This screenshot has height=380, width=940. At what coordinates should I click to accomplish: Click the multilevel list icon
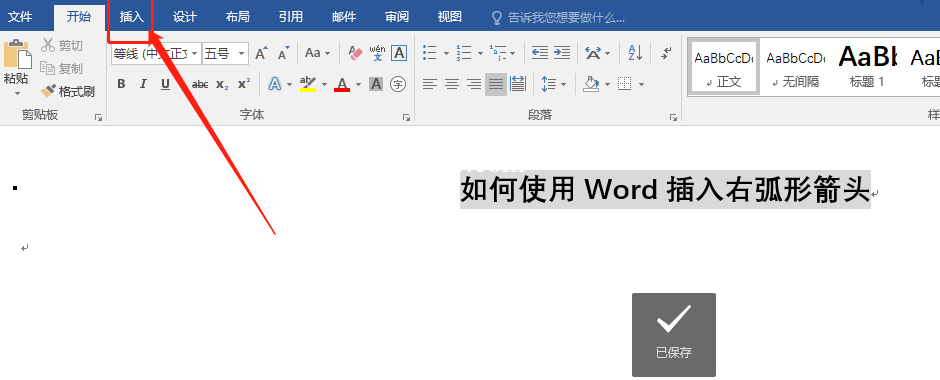[498, 53]
